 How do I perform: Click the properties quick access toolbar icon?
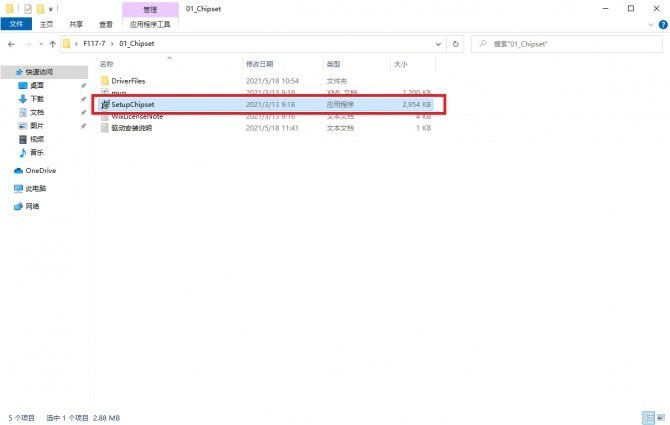(28, 9)
